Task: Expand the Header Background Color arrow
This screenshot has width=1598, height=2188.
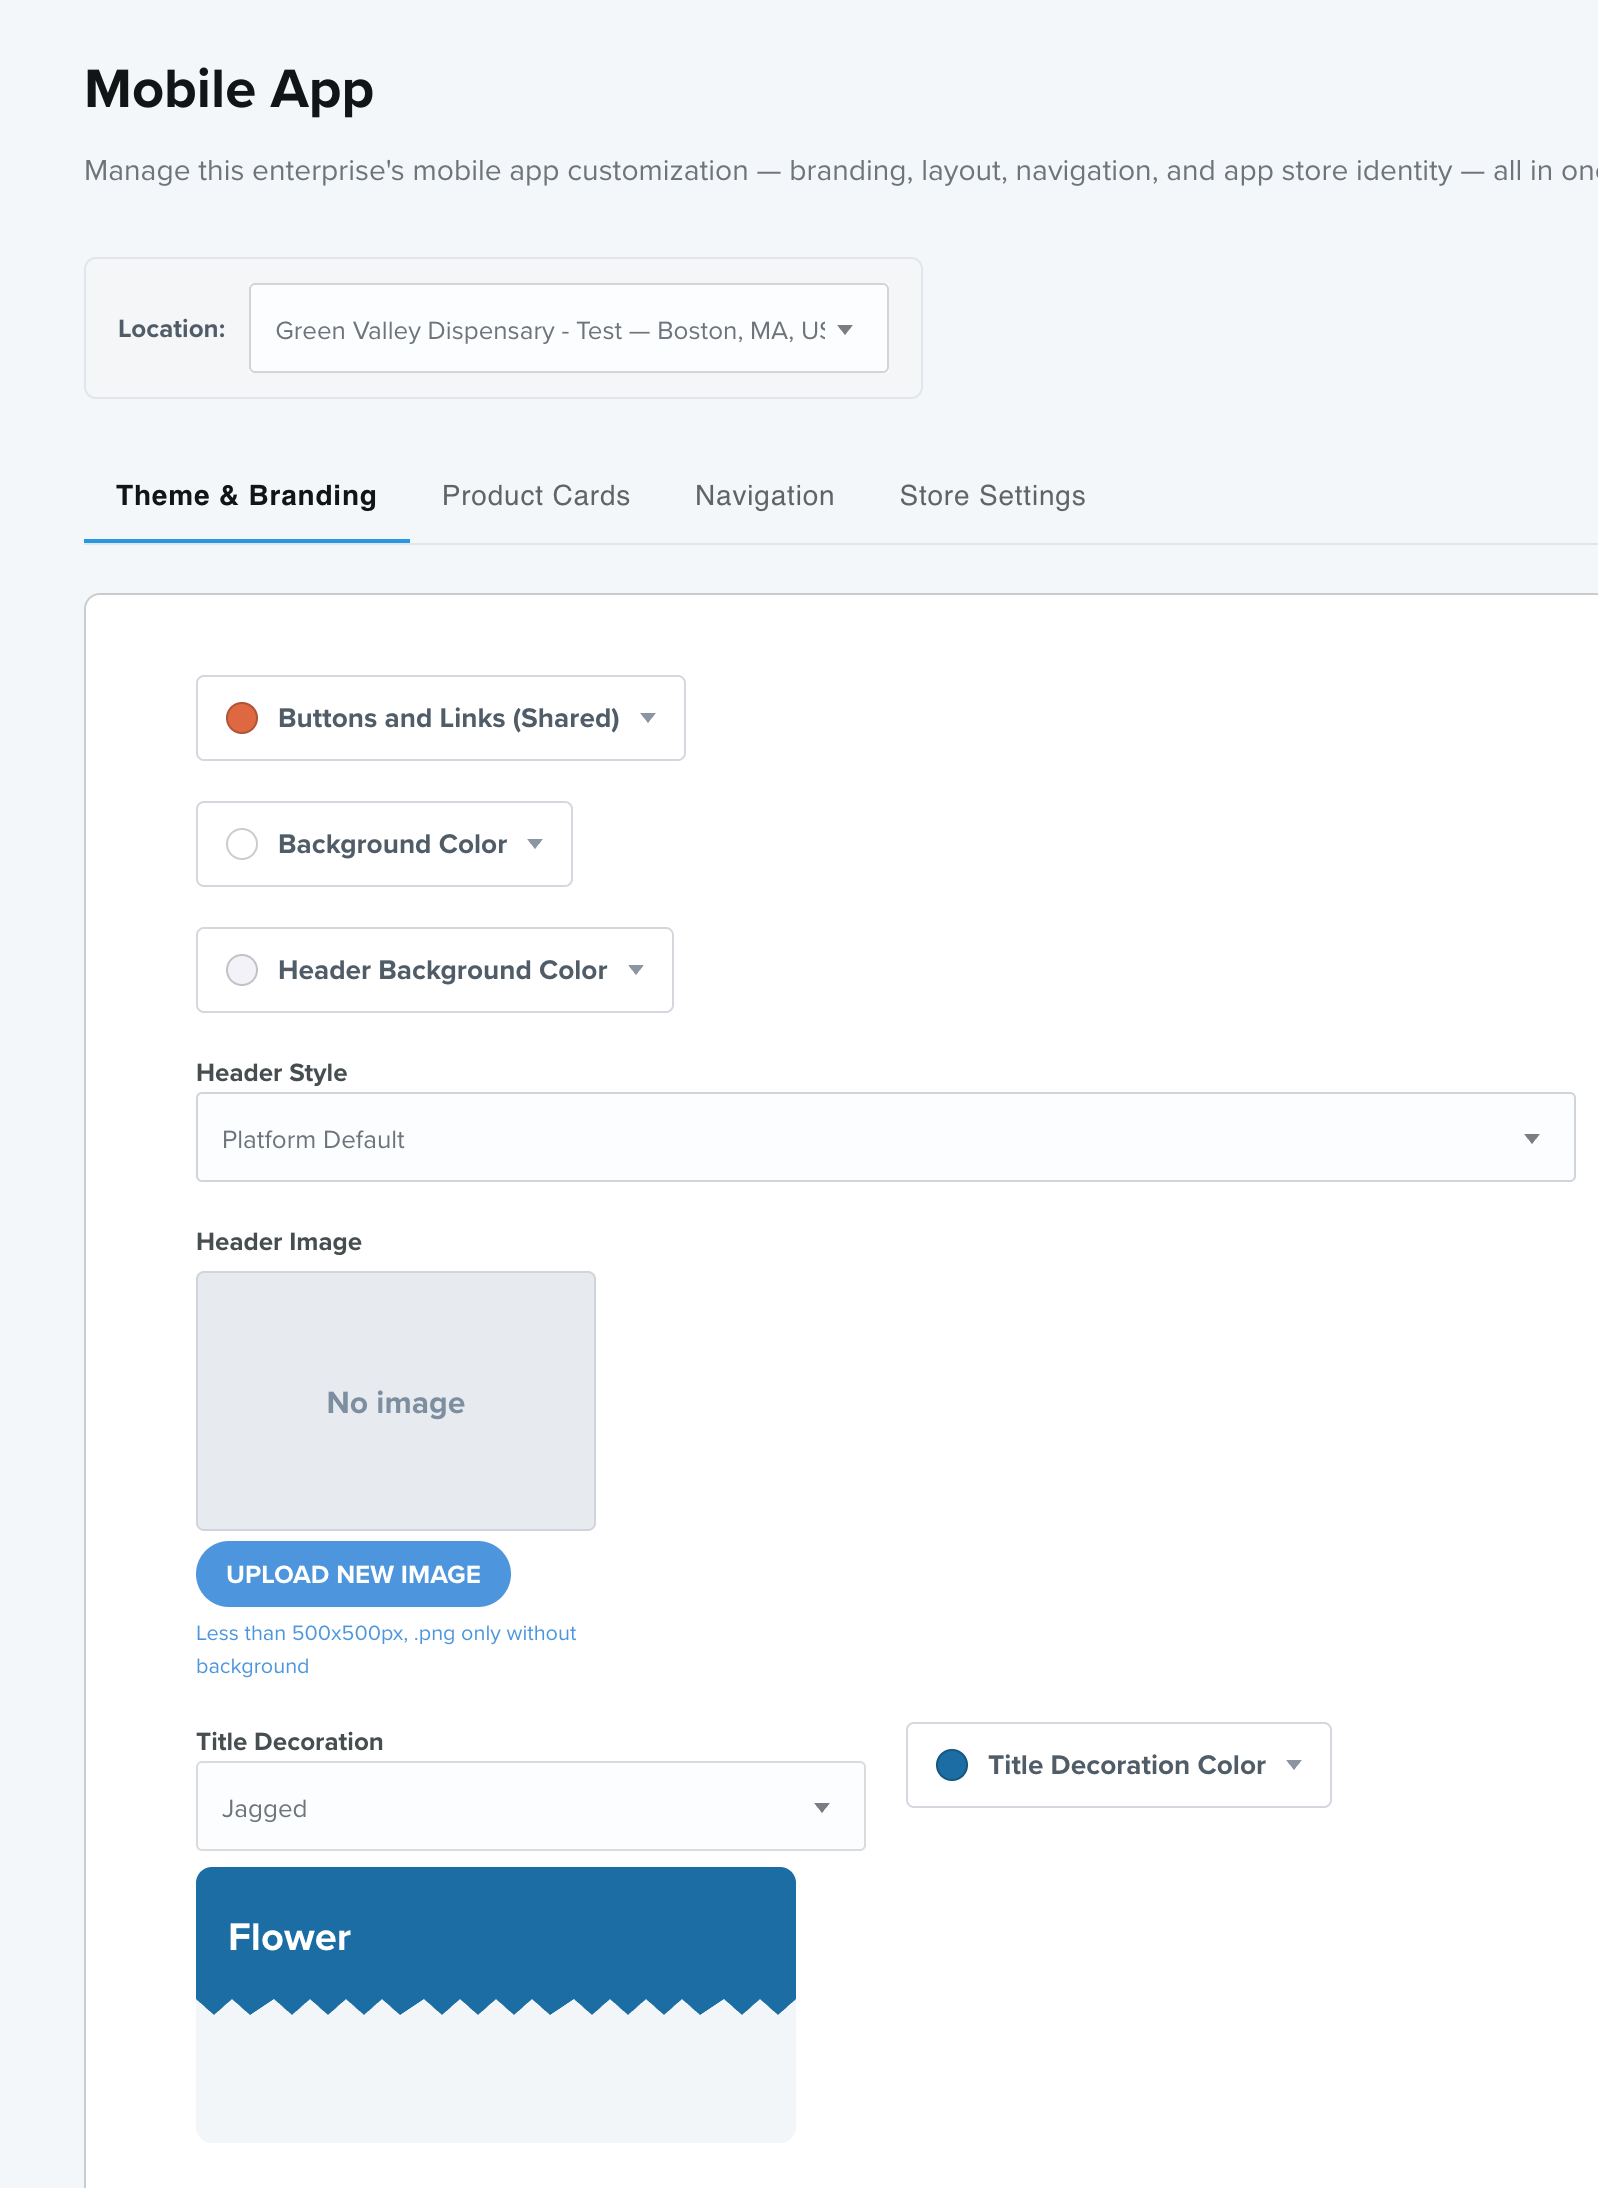Action: tap(636, 970)
